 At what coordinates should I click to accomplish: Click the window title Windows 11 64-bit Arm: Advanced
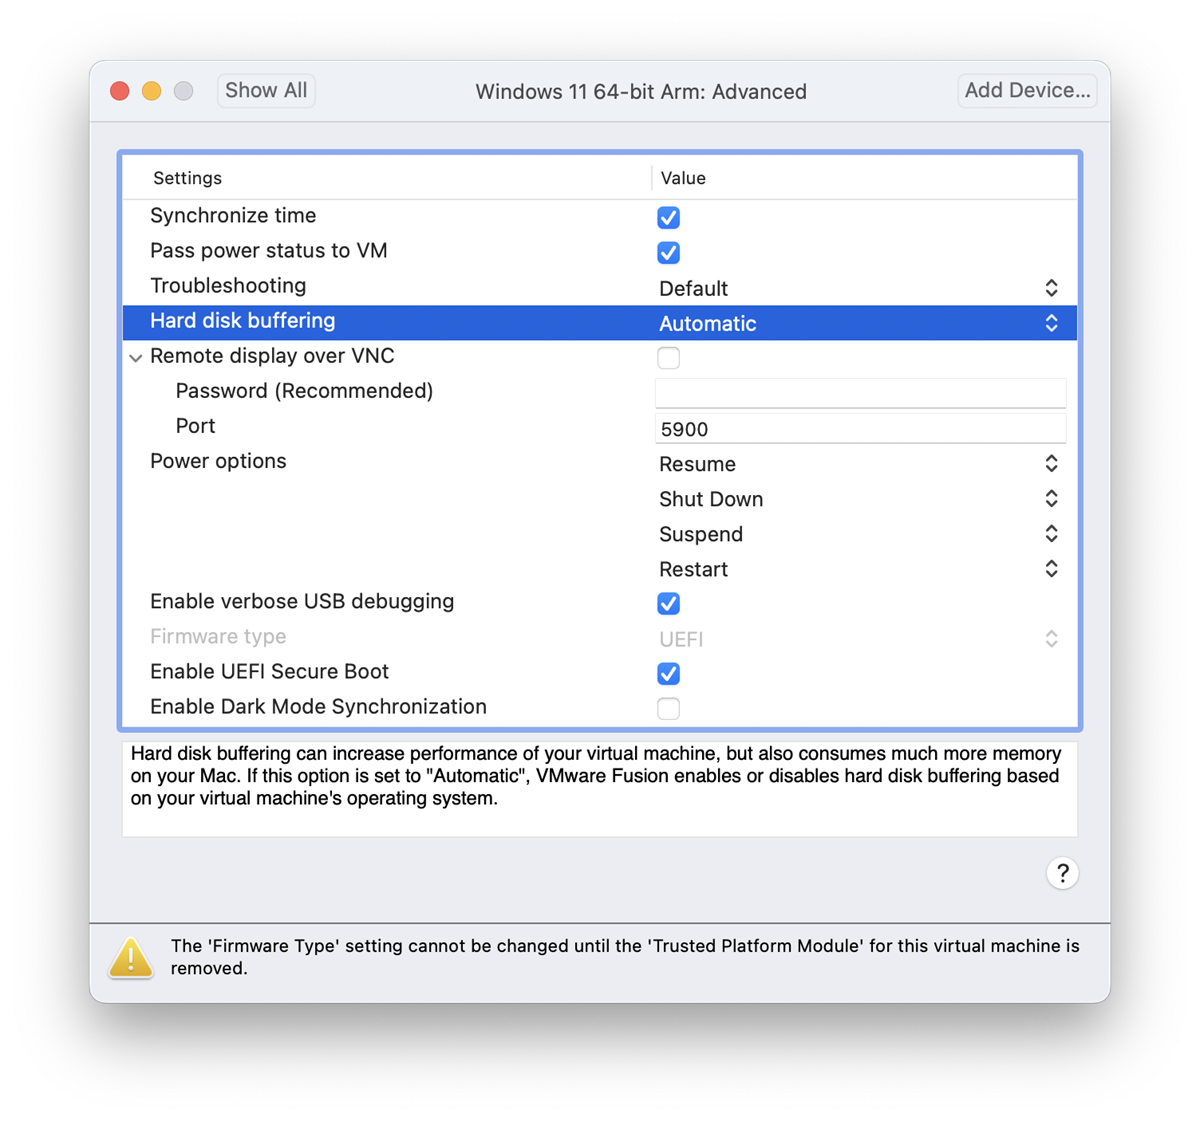641,91
